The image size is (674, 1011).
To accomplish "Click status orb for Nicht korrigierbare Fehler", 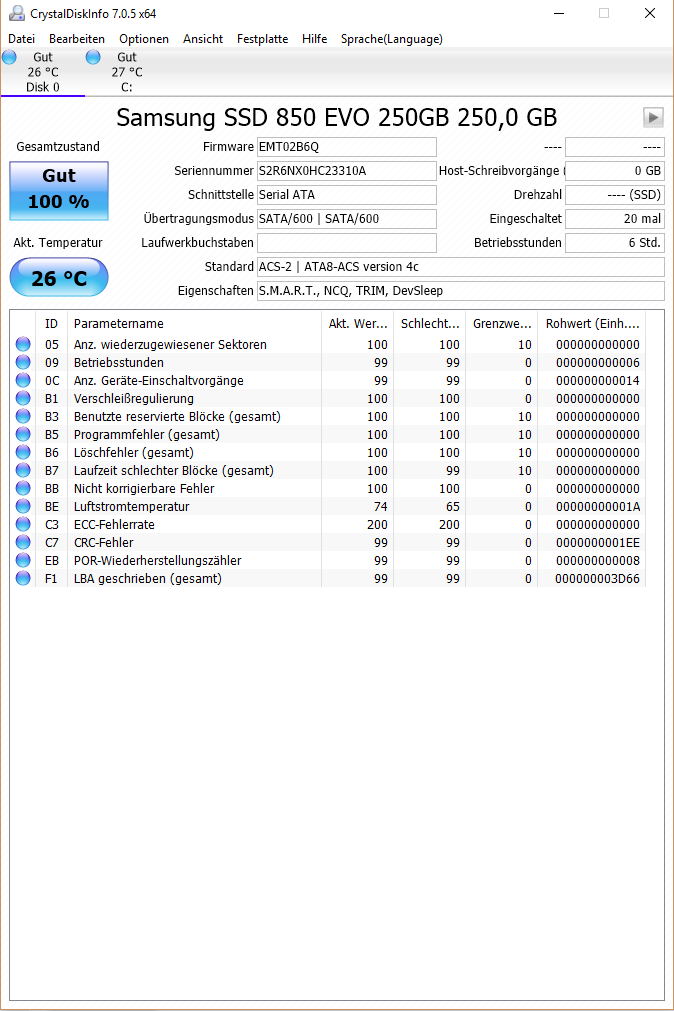I will (x=23, y=489).
